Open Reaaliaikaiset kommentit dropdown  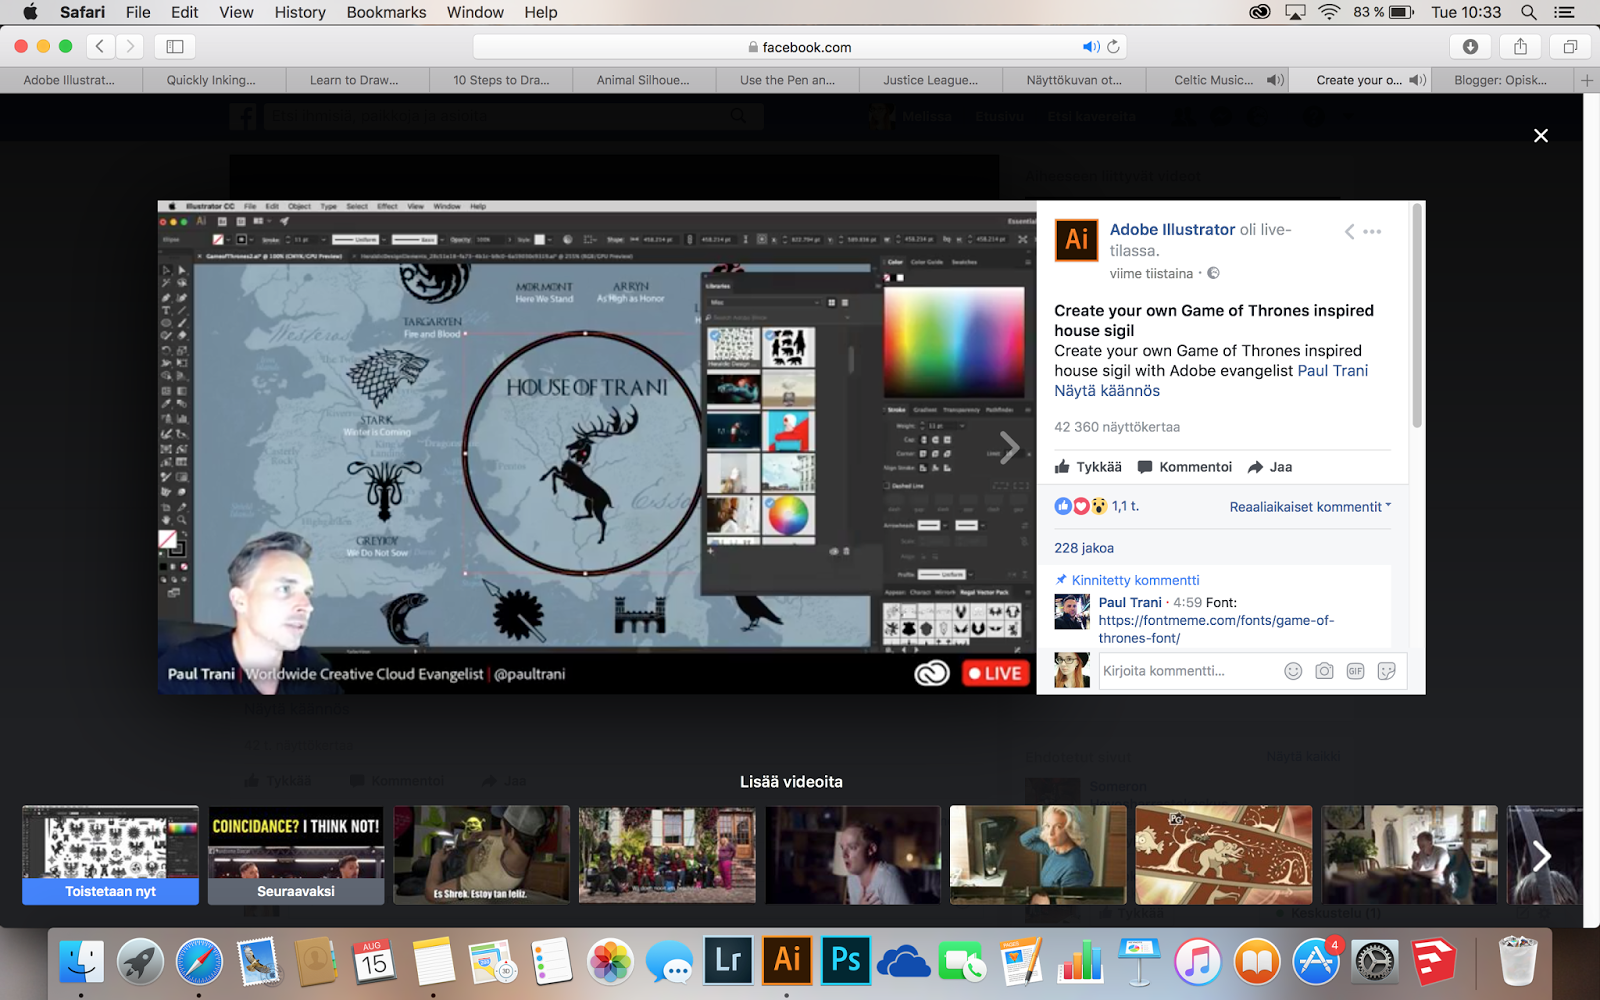coord(1310,507)
